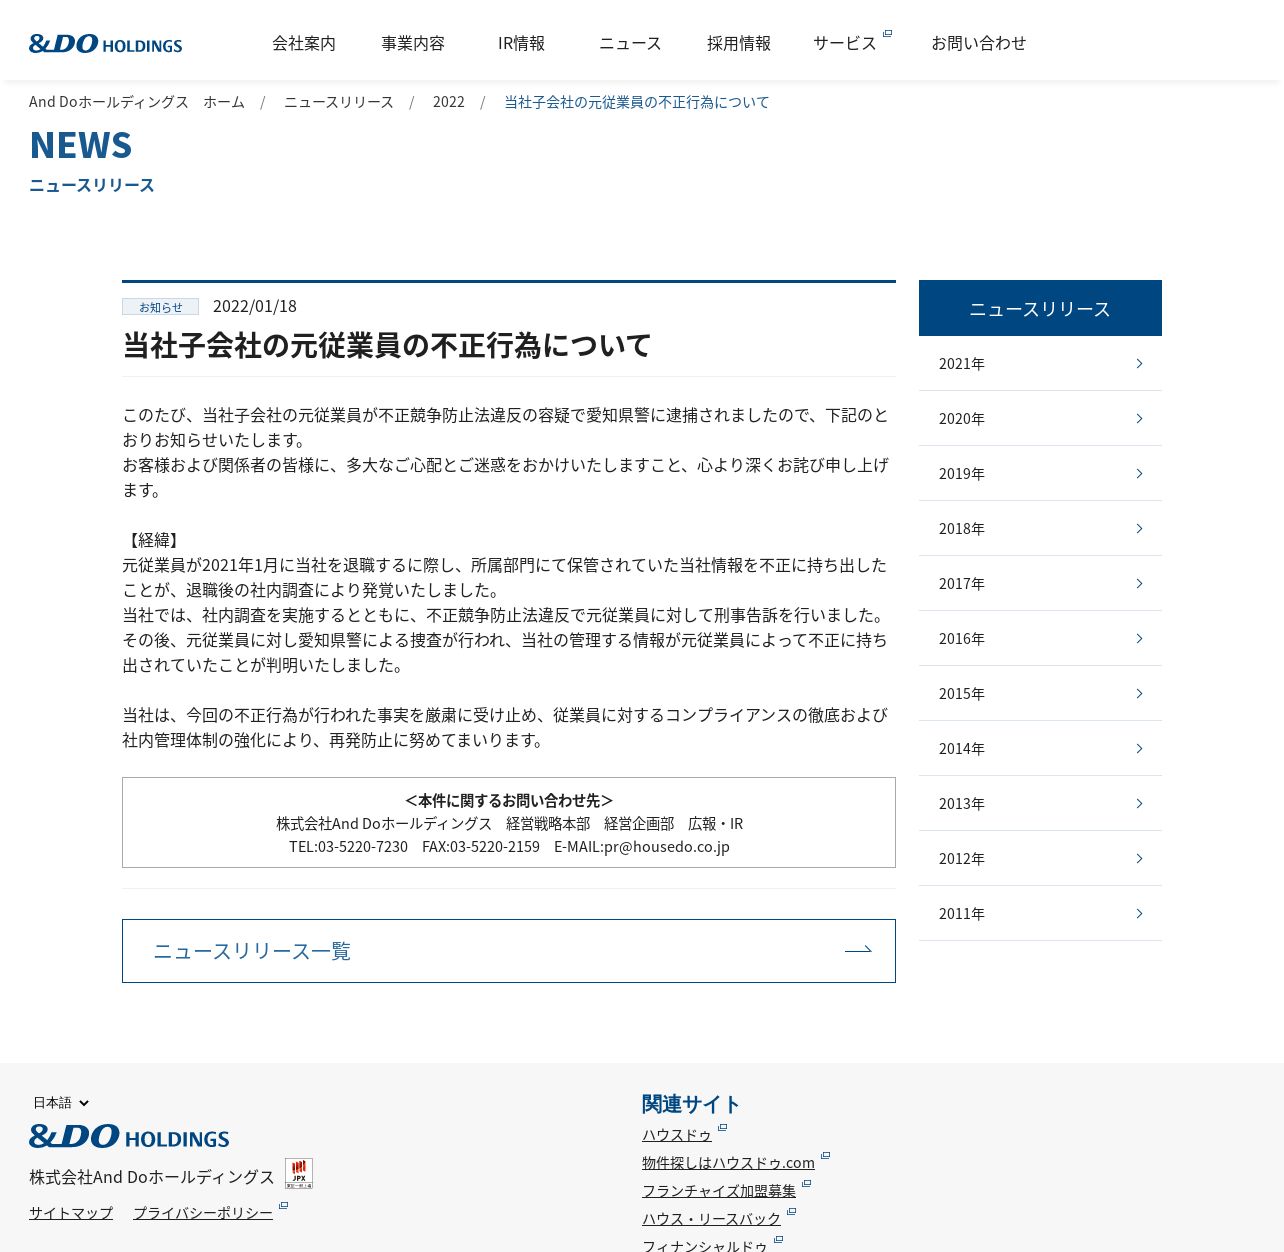1284x1252 pixels.
Task: Expand the 2020年 news archive chevron
Action: (1139, 418)
